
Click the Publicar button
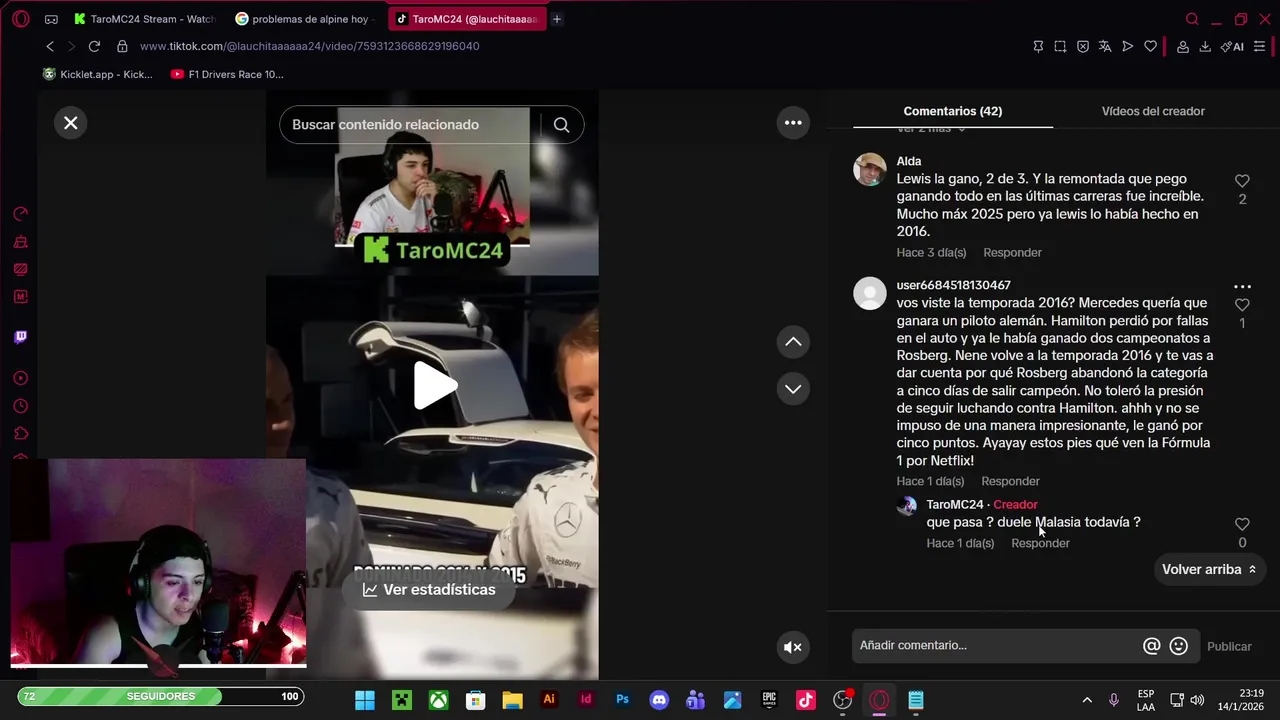1229,646
